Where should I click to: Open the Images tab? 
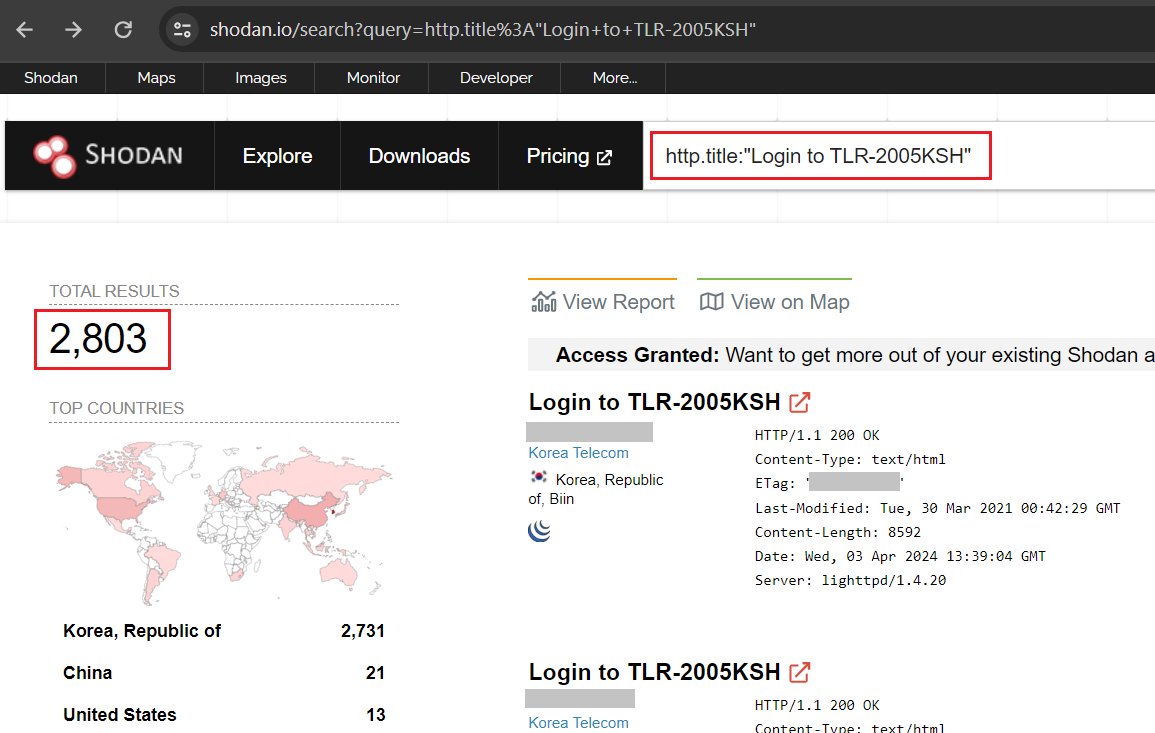[x=261, y=77]
